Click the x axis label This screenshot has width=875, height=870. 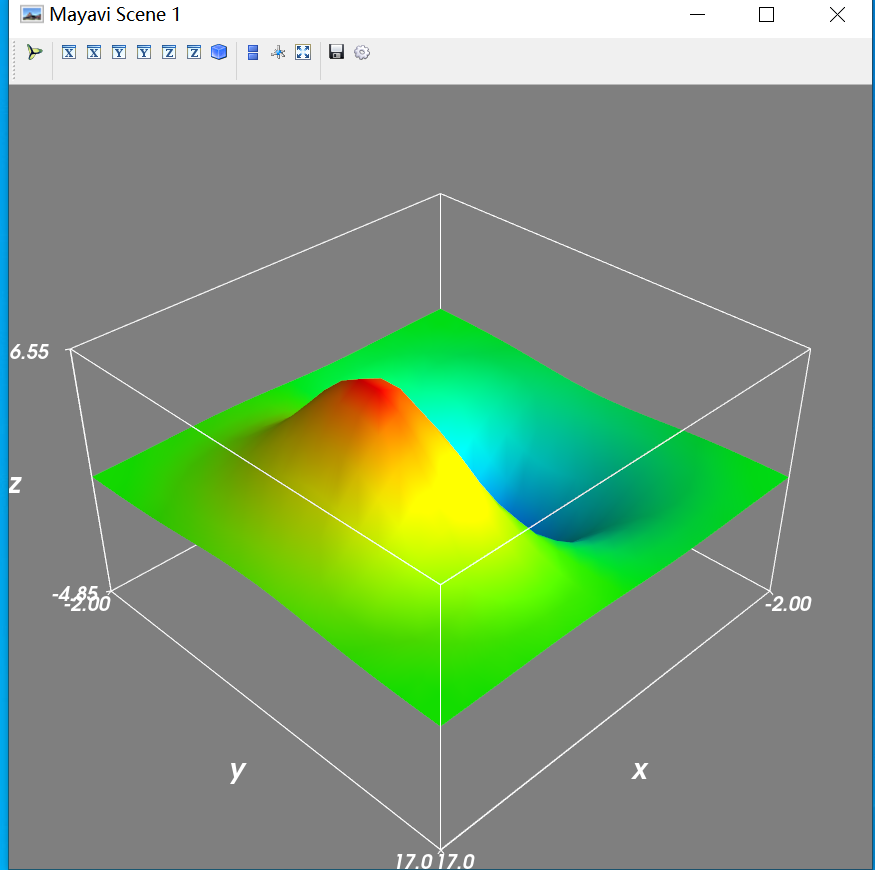coord(638,770)
